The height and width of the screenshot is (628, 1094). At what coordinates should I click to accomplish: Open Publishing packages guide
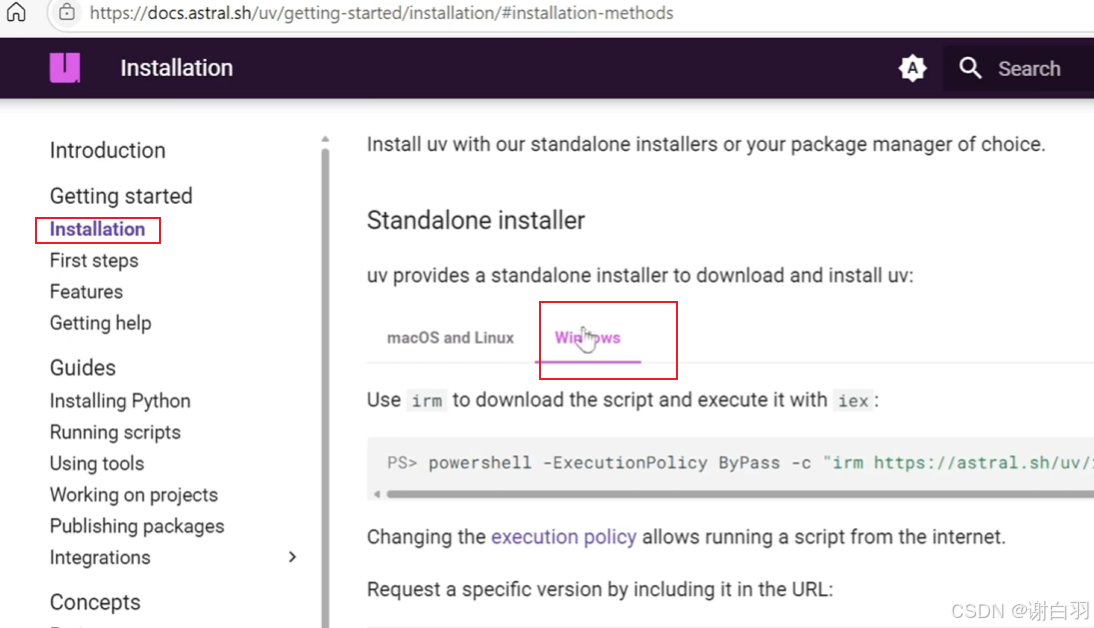click(x=137, y=526)
